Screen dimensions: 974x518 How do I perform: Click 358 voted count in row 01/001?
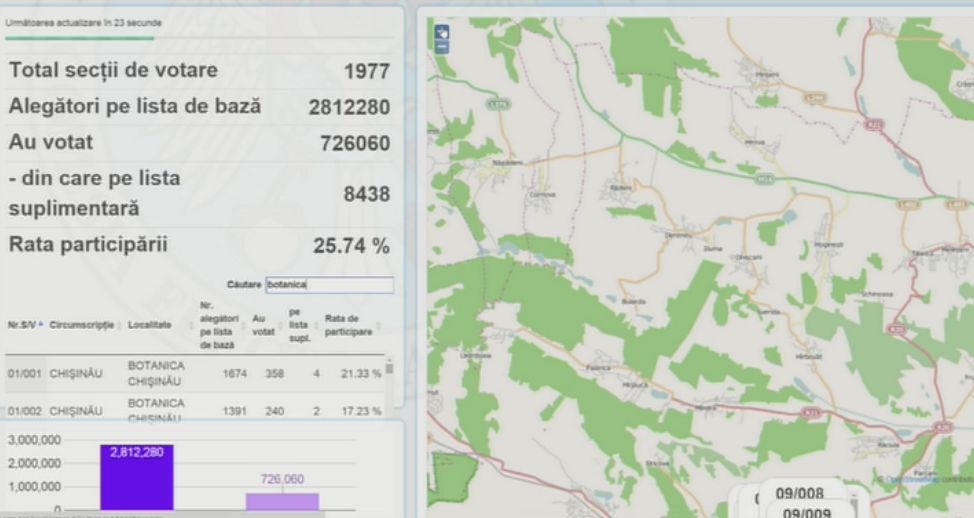point(275,373)
